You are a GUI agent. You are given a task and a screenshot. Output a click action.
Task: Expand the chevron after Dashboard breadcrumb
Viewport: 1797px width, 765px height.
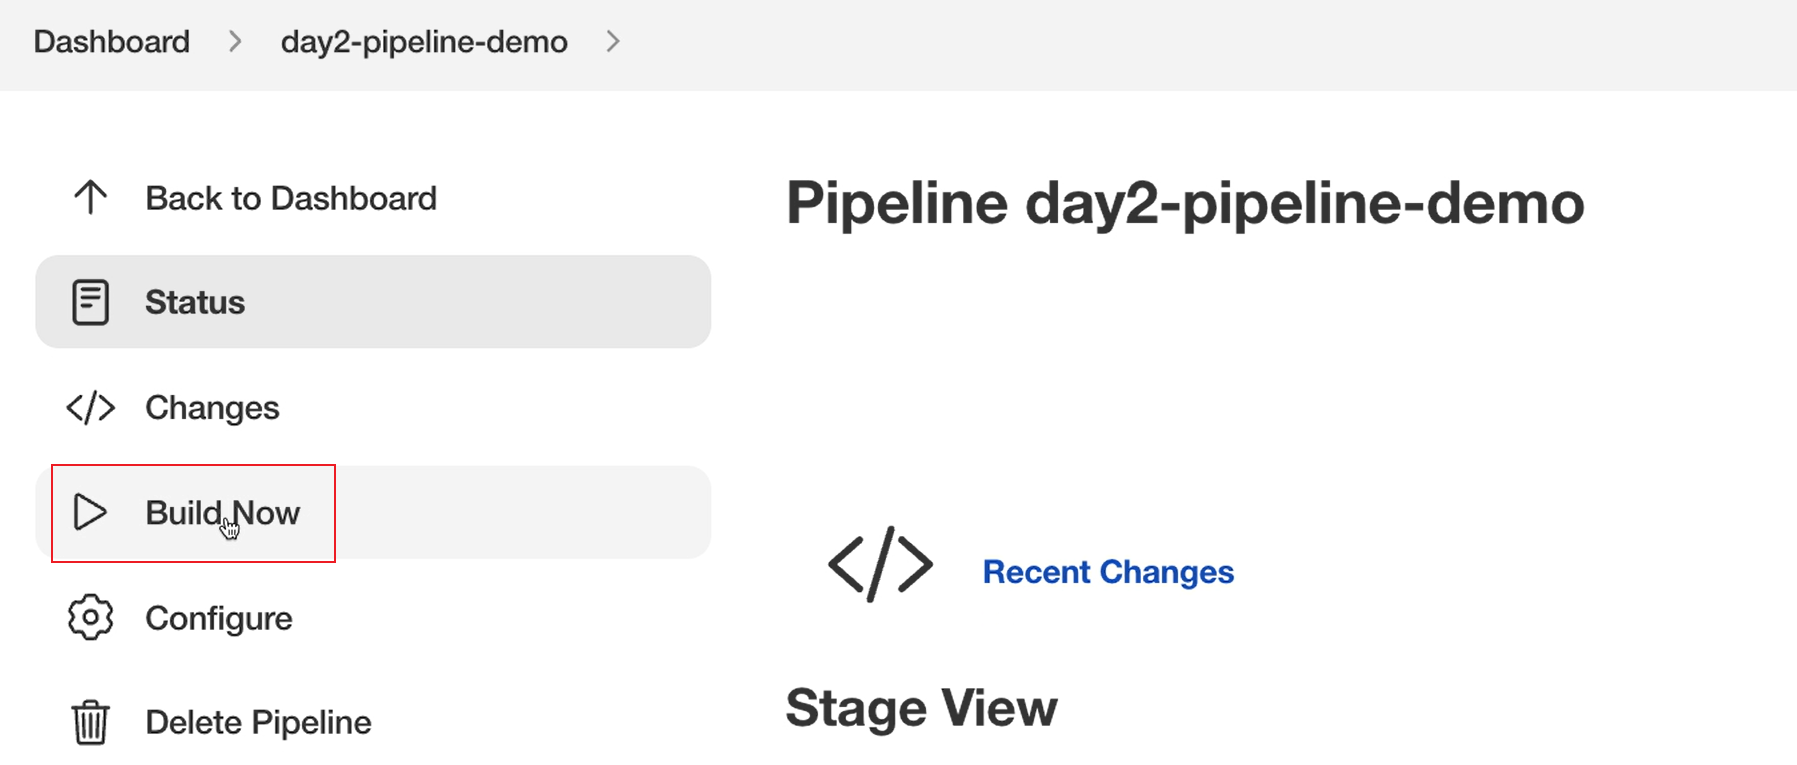pyautogui.click(x=235, y=42)
